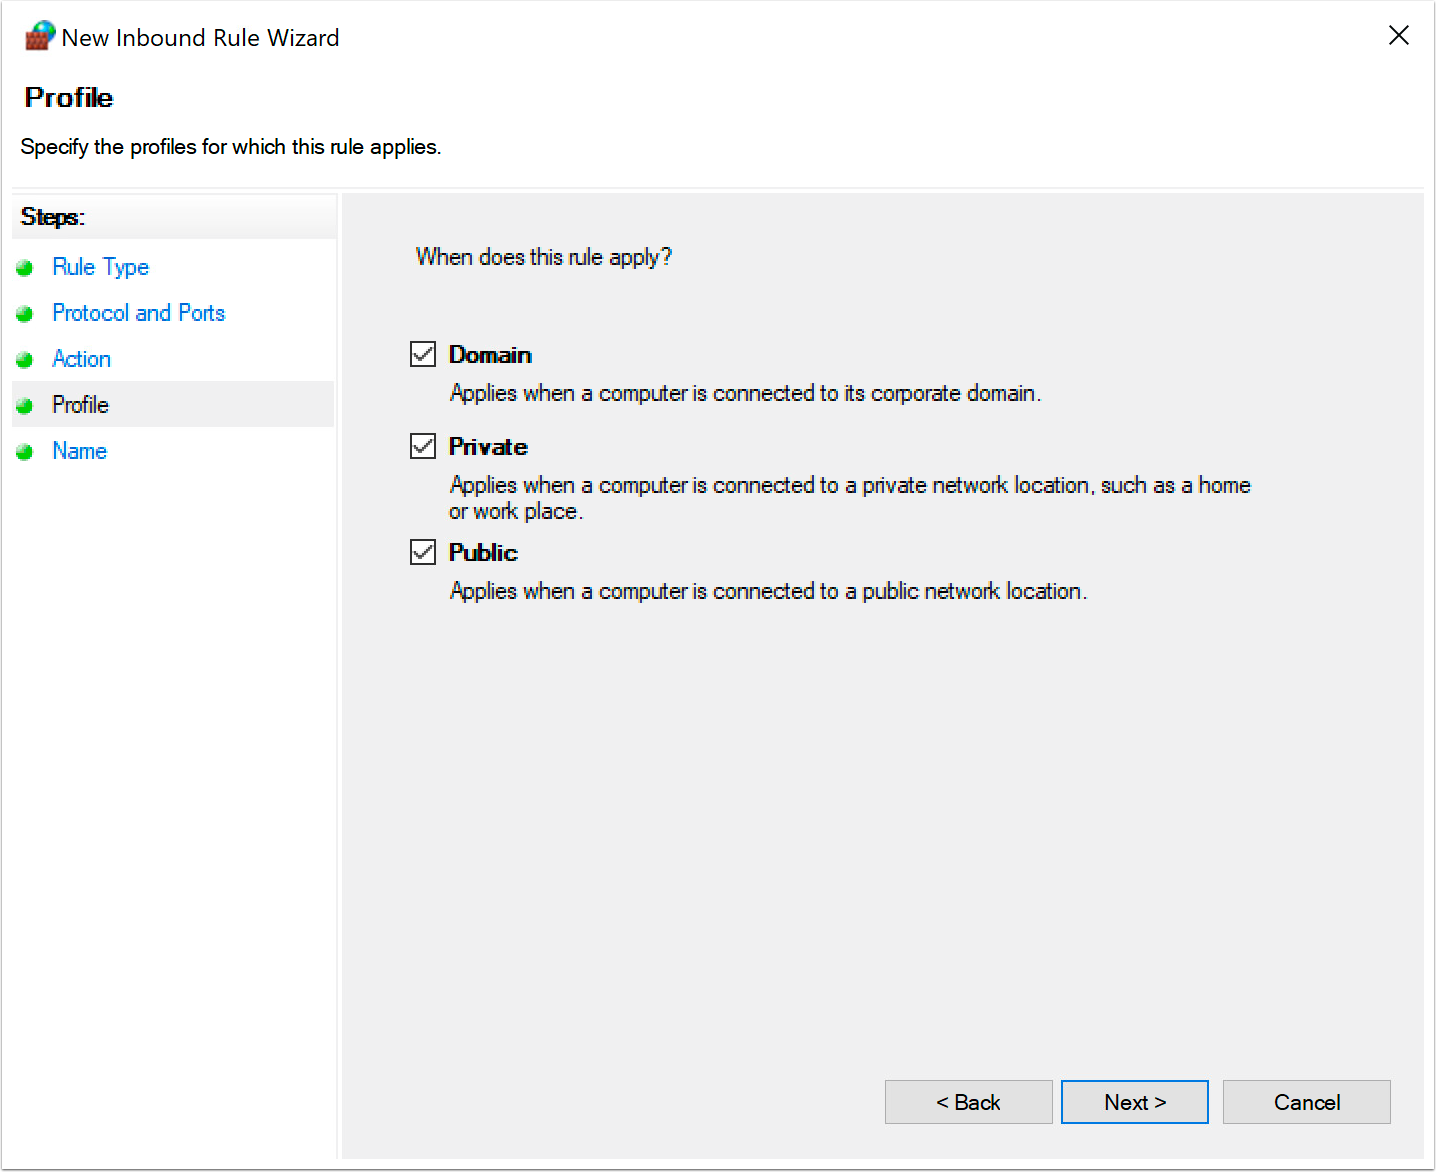Uncheck the Domain profile checkbox
The width and height of the screenshot is (1436, 1172).
(x=422, y=353)
